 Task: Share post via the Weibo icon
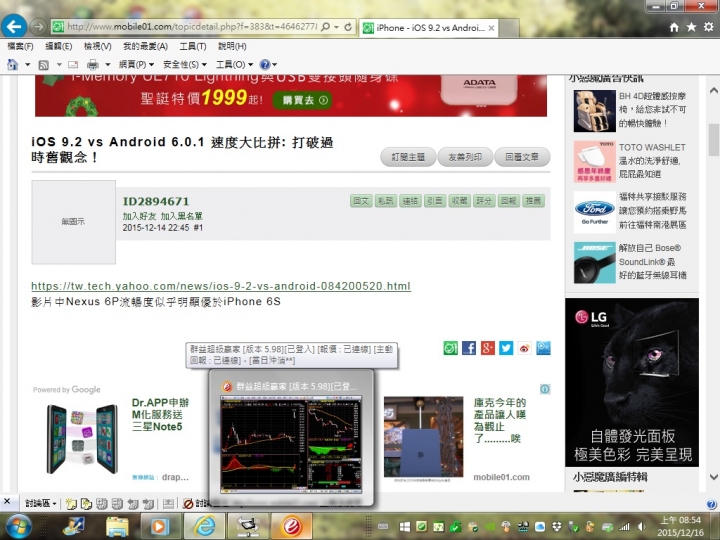(x=525, y=348)
